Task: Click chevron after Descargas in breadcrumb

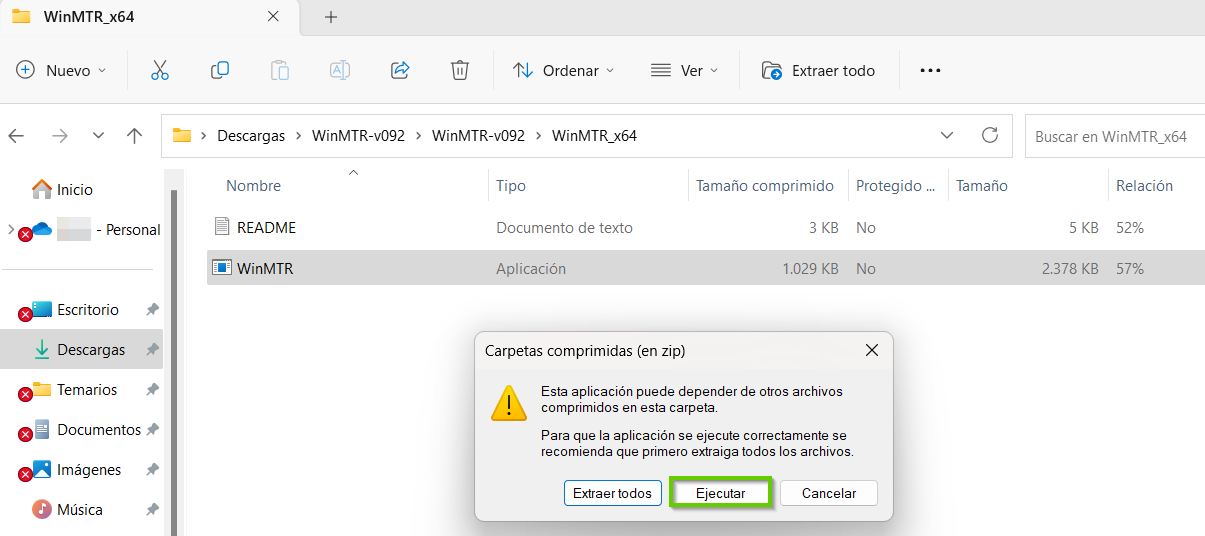Action: tap(299, 136)
